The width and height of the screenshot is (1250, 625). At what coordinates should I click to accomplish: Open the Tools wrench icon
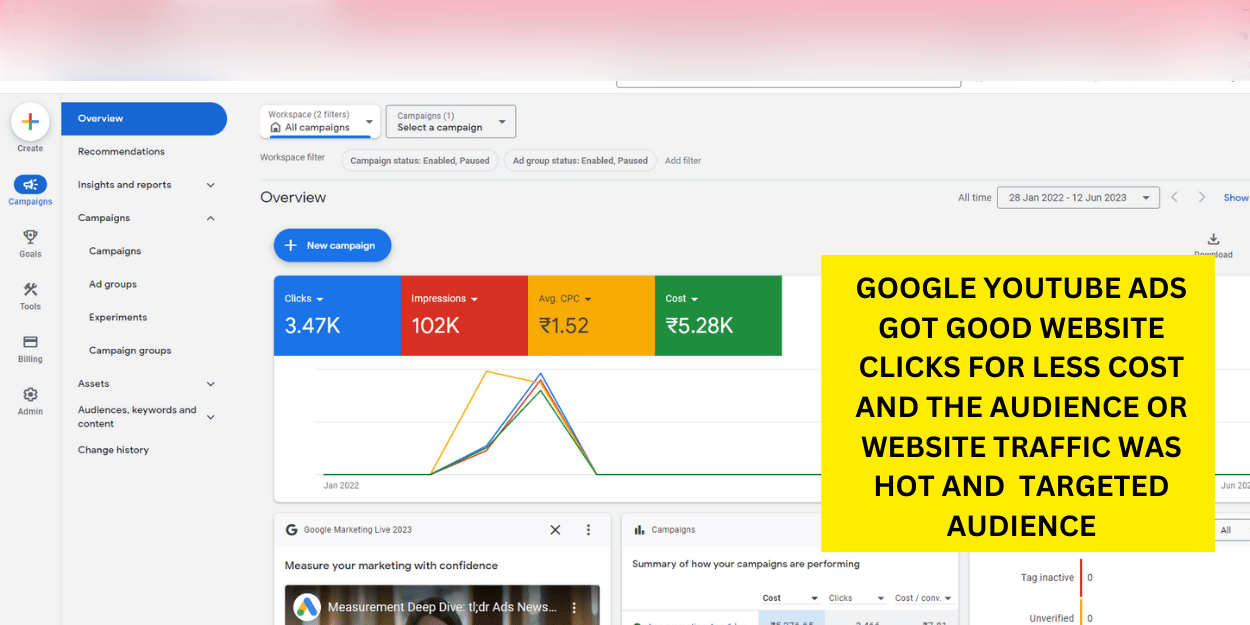click(30, 289)
